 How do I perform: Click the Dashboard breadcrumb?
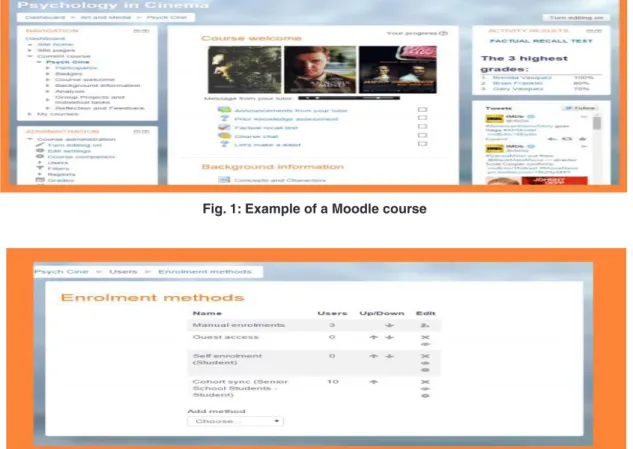[x=45, y=17]
